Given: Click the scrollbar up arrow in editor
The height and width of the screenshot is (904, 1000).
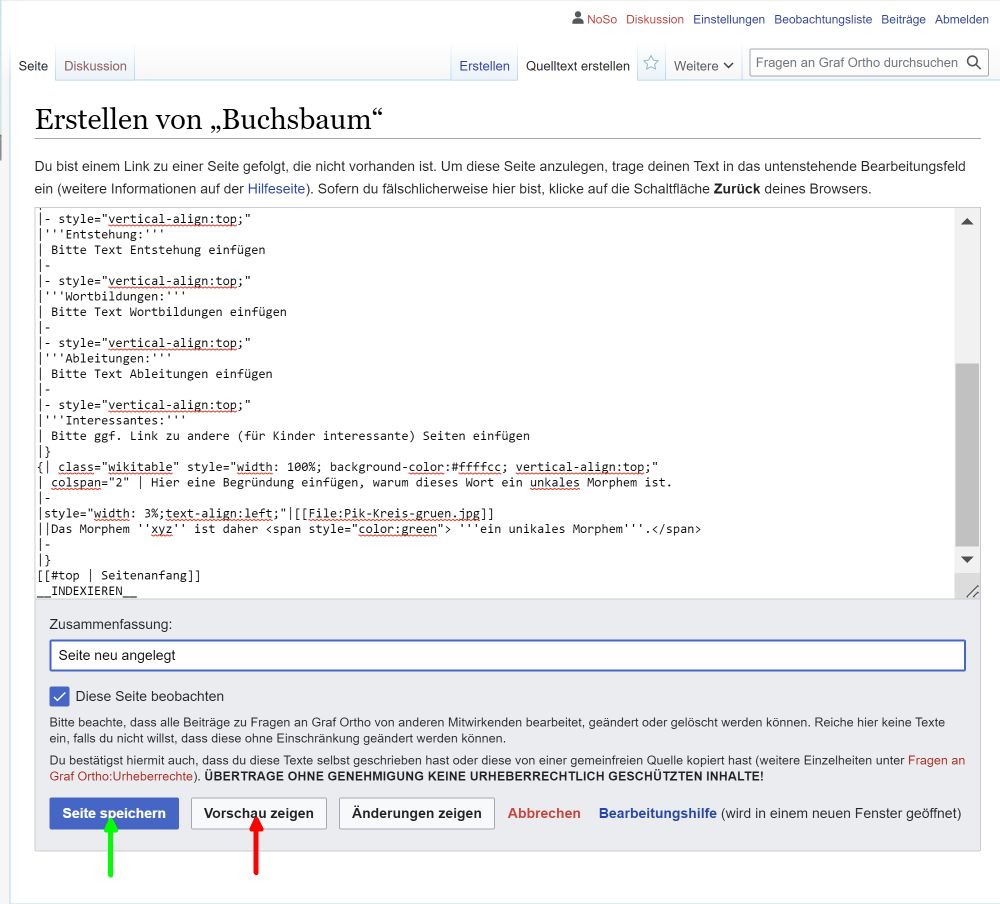Looking at the screenshot, I should coord(967,223).
